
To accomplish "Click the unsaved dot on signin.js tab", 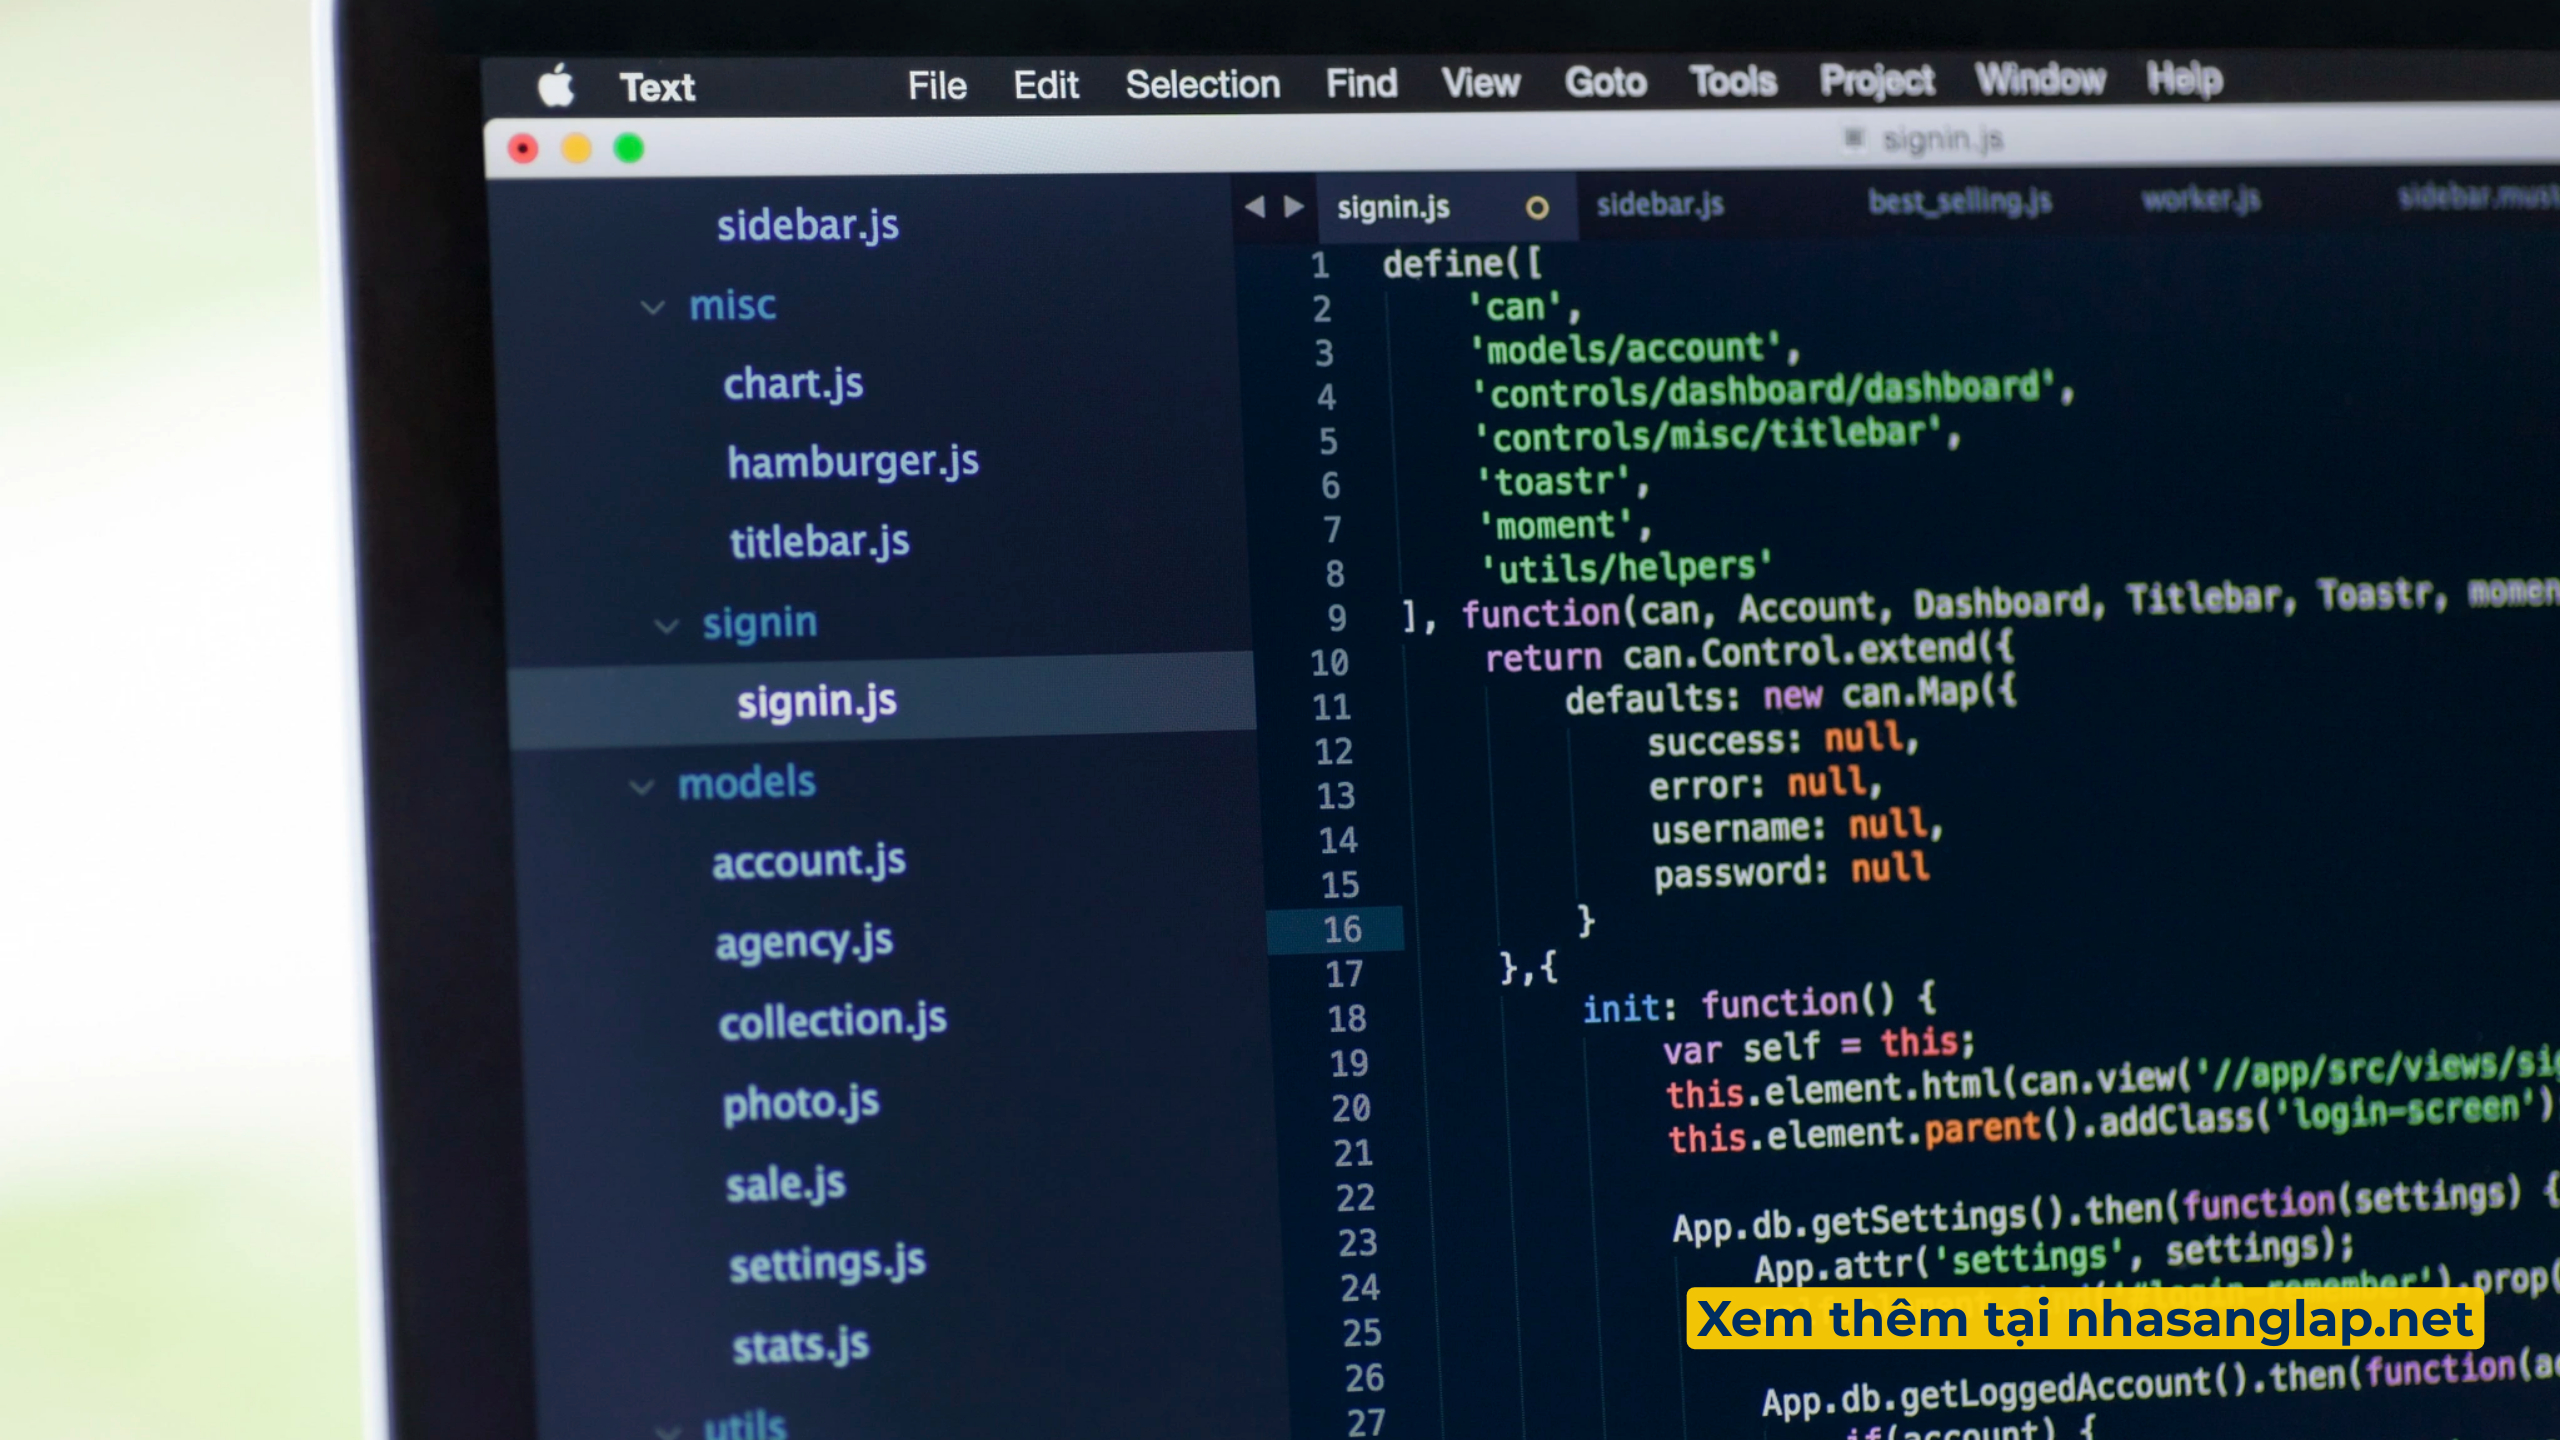I will (1537, 208).
